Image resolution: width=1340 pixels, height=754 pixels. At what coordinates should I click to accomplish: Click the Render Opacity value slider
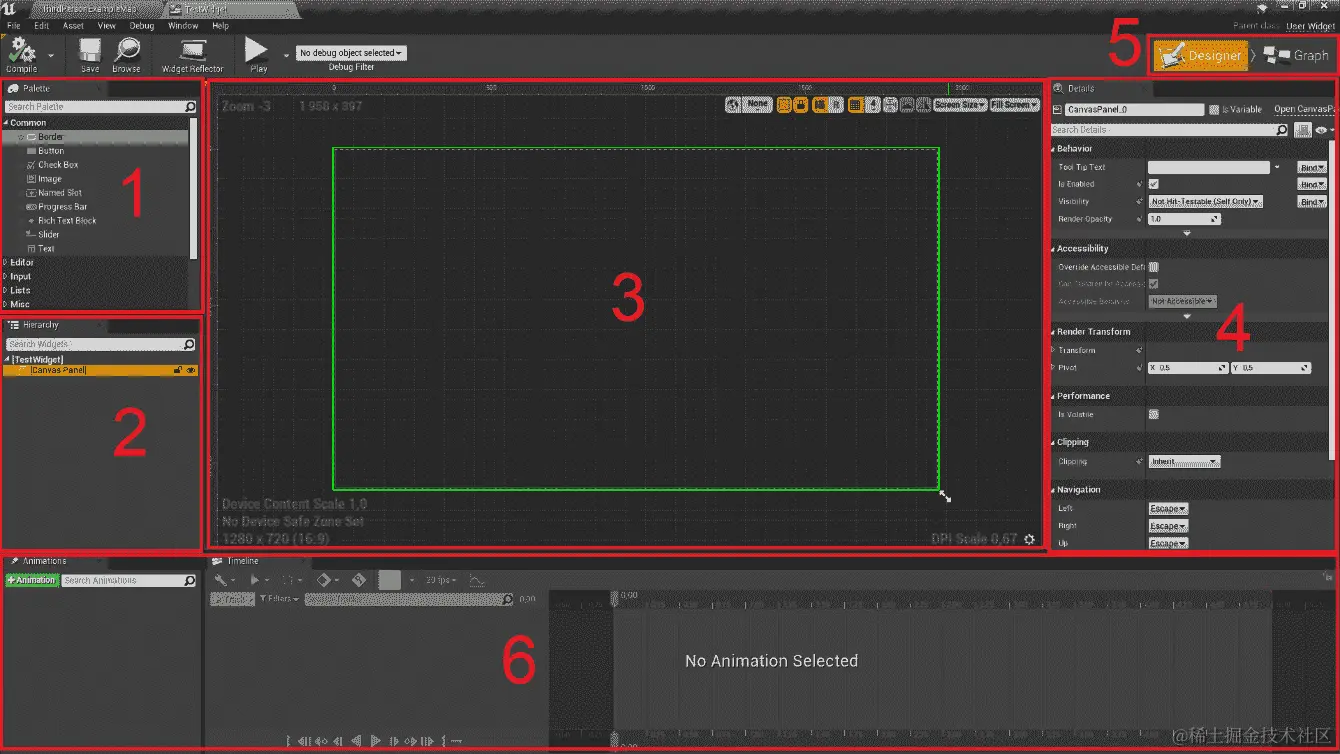click(1184, 219)
